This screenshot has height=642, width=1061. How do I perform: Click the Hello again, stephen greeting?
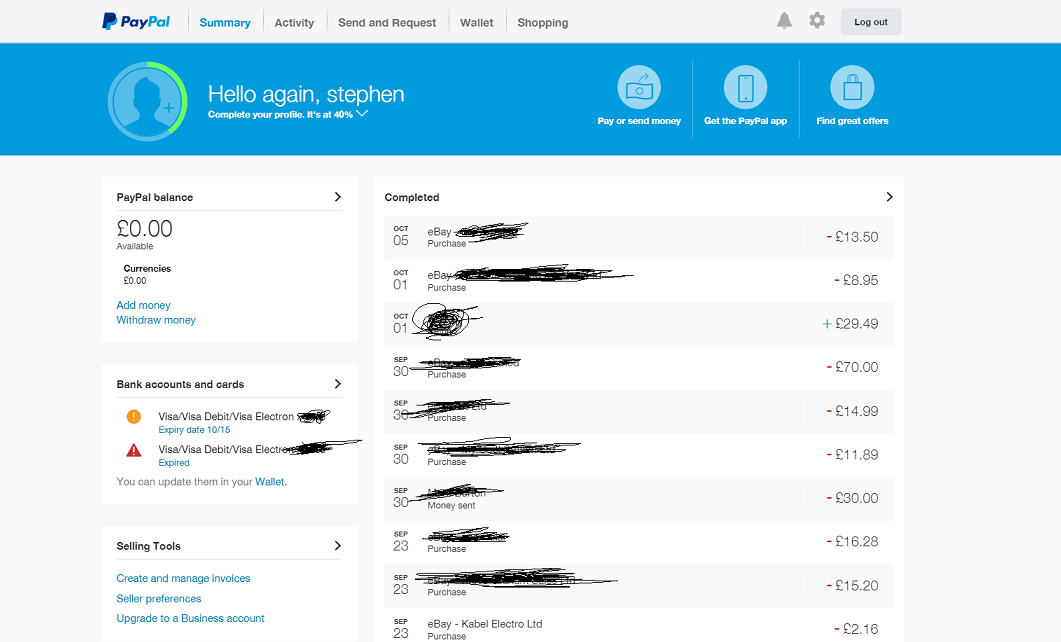[x=306, y=94]
